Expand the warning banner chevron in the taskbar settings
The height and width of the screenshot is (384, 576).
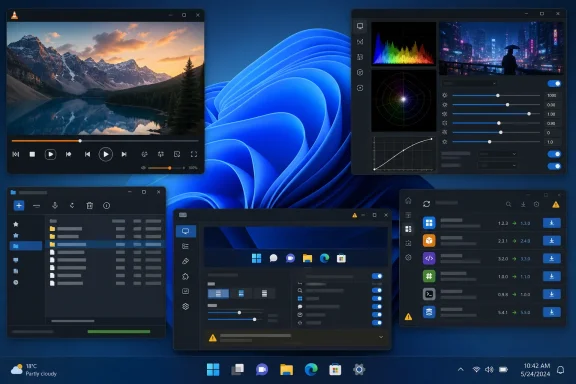click(x=381, y=337)
